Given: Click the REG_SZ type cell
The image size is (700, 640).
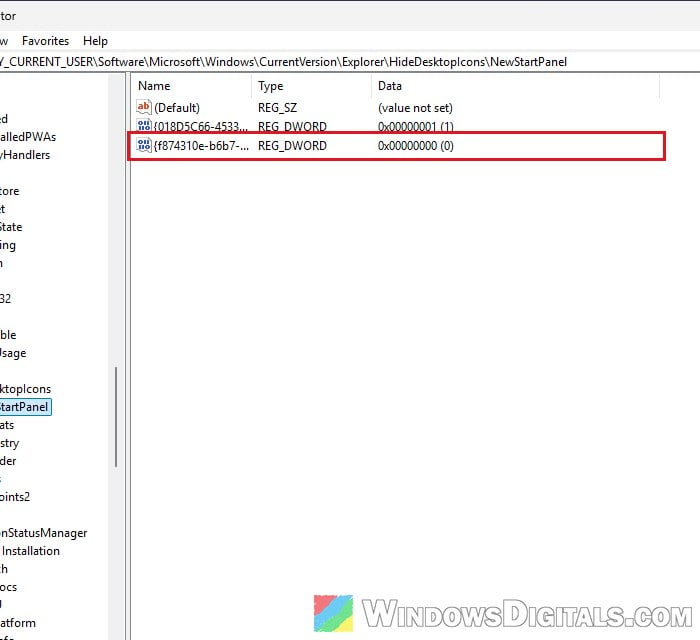Looking at the screenshot, I should pos(277,108).
